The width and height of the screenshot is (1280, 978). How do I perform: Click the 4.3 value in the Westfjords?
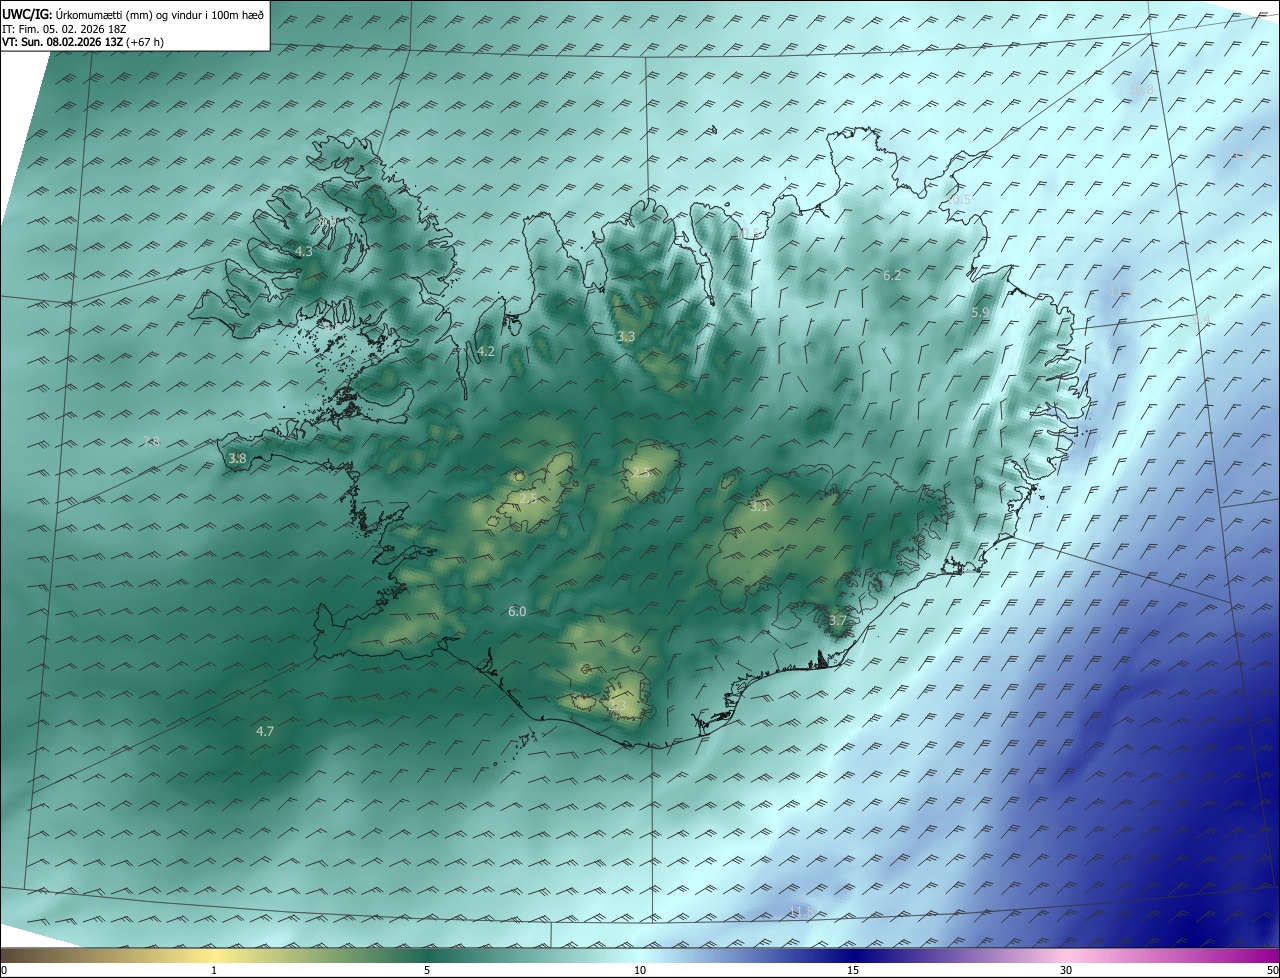click(x=304, y=252)
